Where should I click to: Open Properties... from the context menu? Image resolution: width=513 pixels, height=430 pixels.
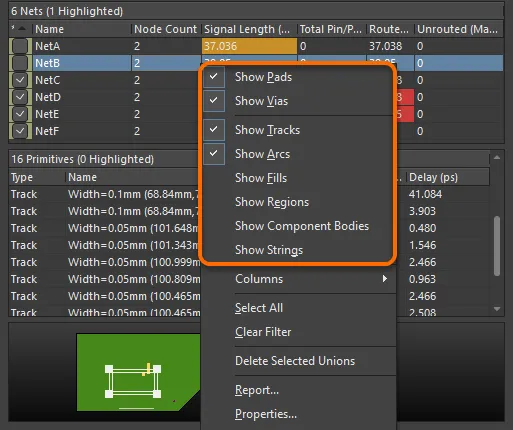(266, 414)
